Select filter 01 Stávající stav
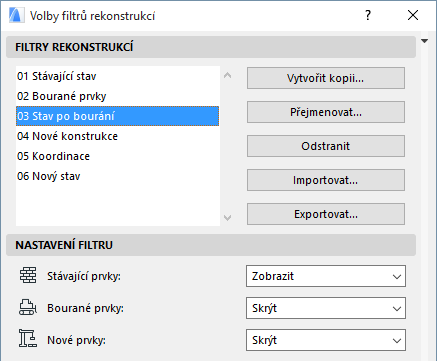The image size is (437, 361). coord(117,76)
